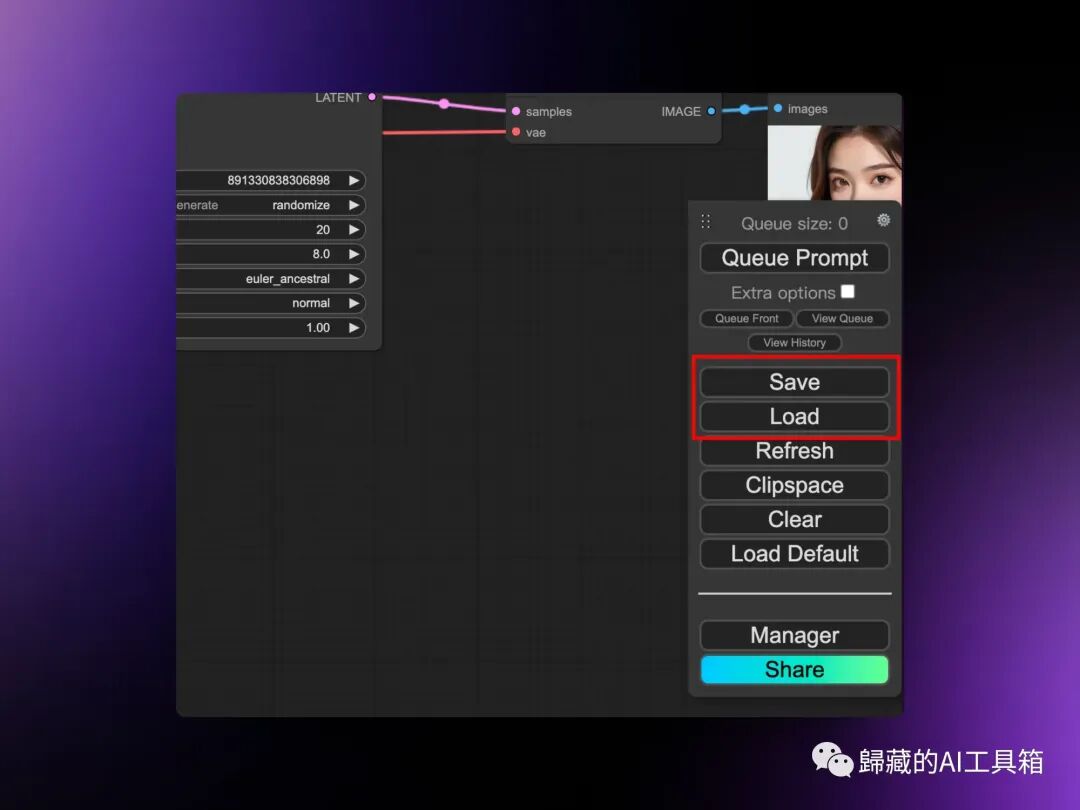Click the Load button

pyautogui.click(x=794, y=417)
